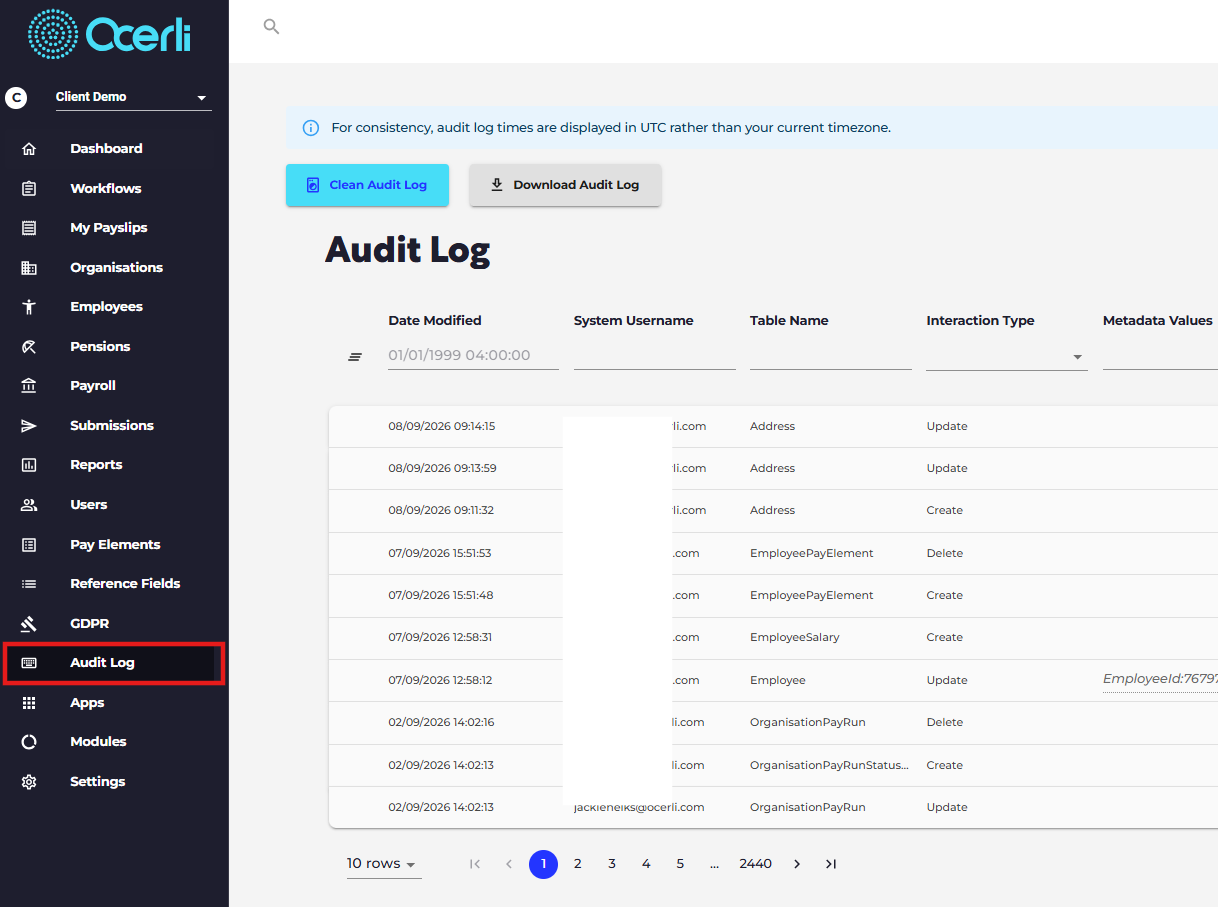1218x907 pixels.
Task: Click the Date Modified filter field
Action: point(473,356)
